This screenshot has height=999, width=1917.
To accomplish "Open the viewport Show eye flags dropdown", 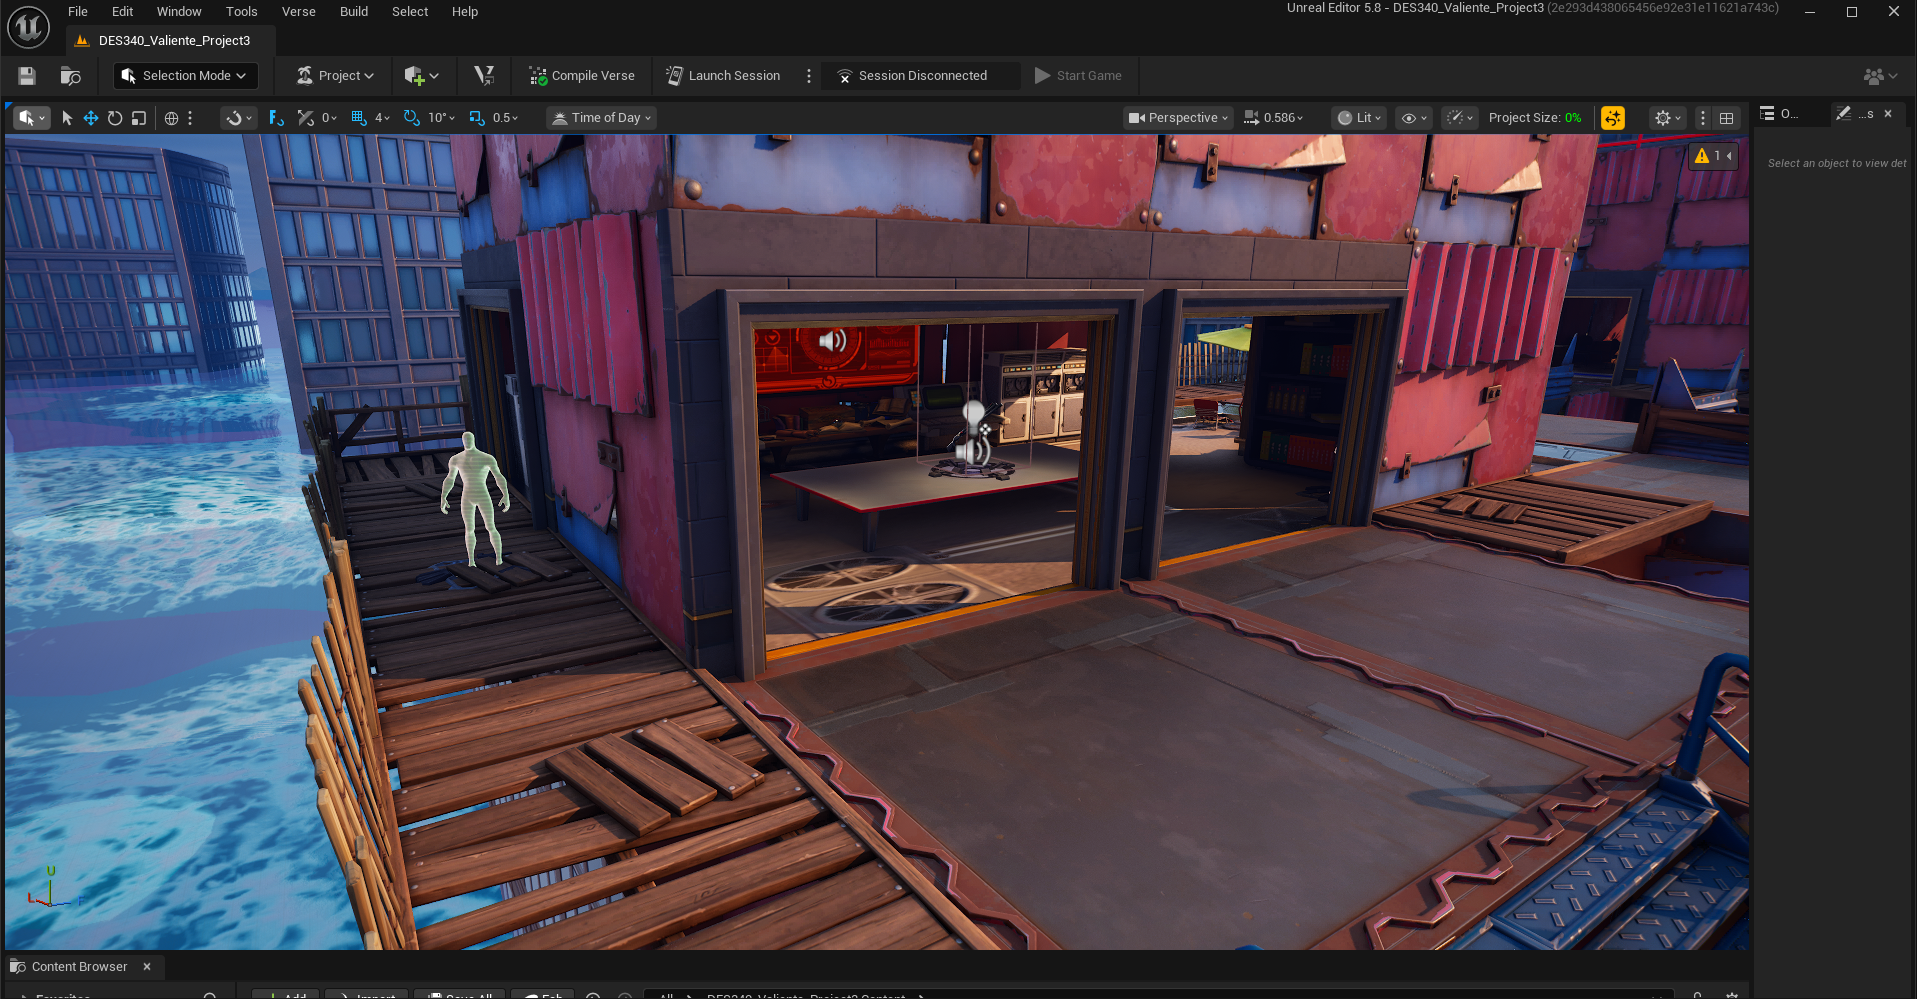I will point(1414,118).
